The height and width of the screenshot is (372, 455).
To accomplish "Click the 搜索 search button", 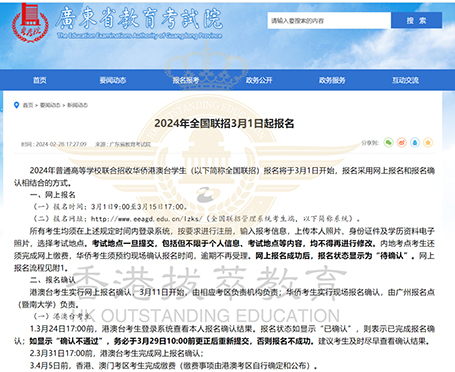I will pyautogui.click(x=416, y=21).
